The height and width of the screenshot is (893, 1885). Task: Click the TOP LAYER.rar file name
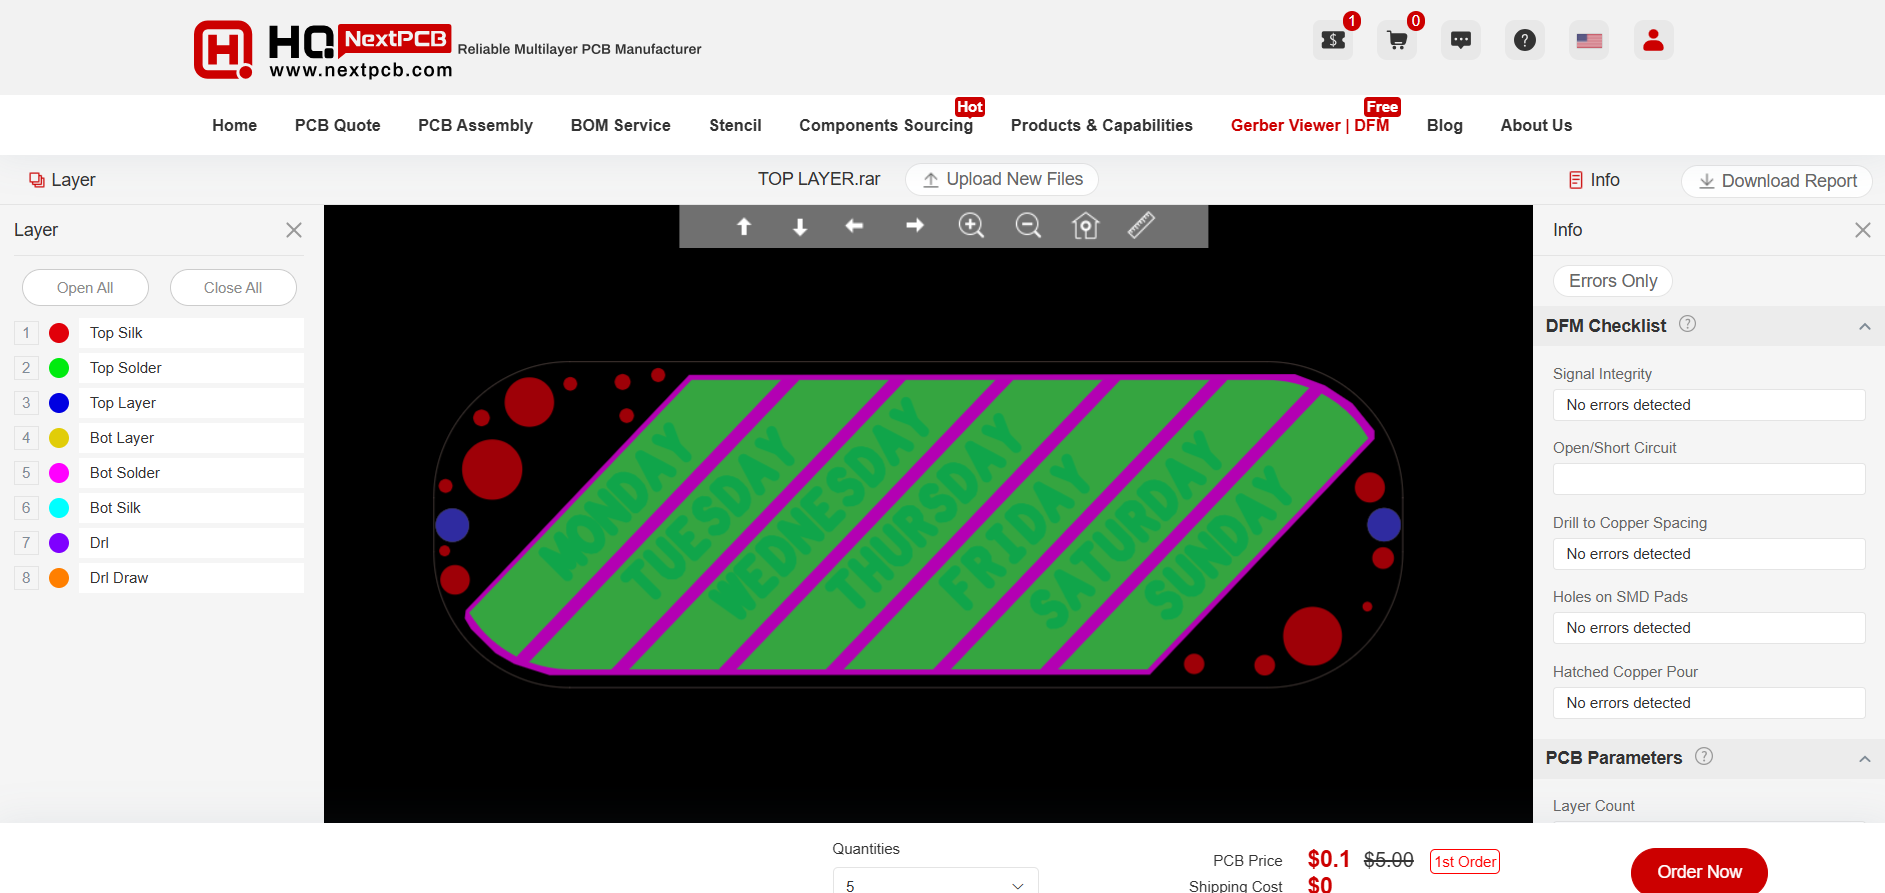tap(819, 179)
